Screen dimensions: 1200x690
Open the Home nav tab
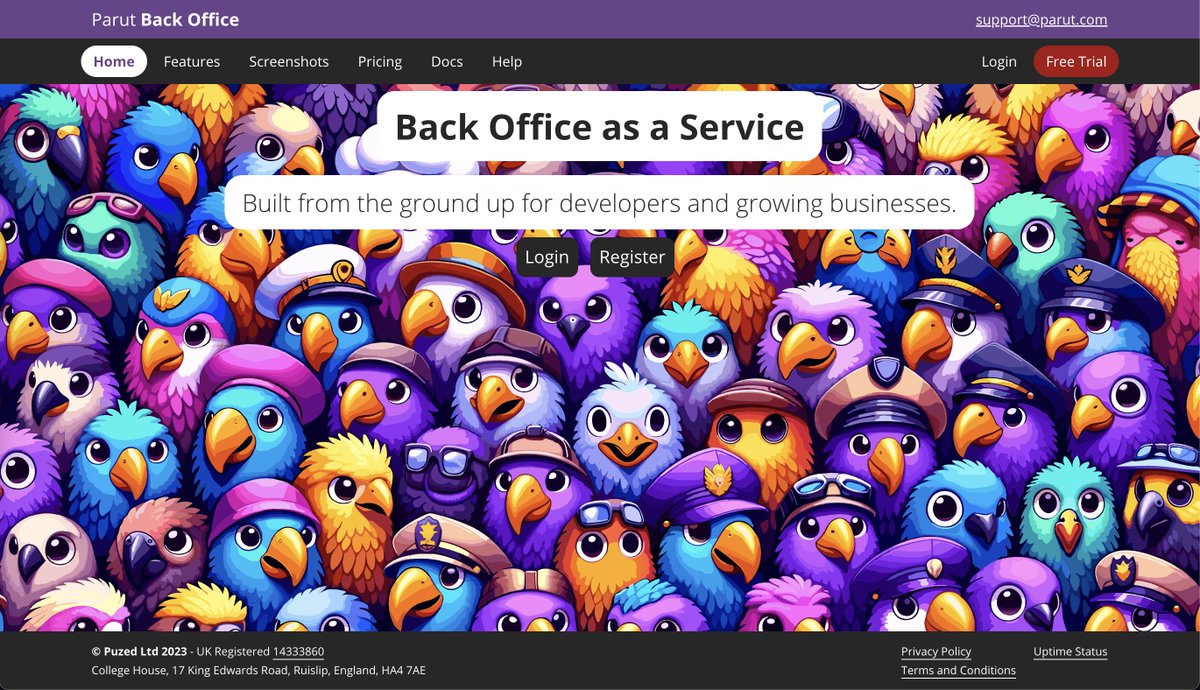click(x=114, y=61)
